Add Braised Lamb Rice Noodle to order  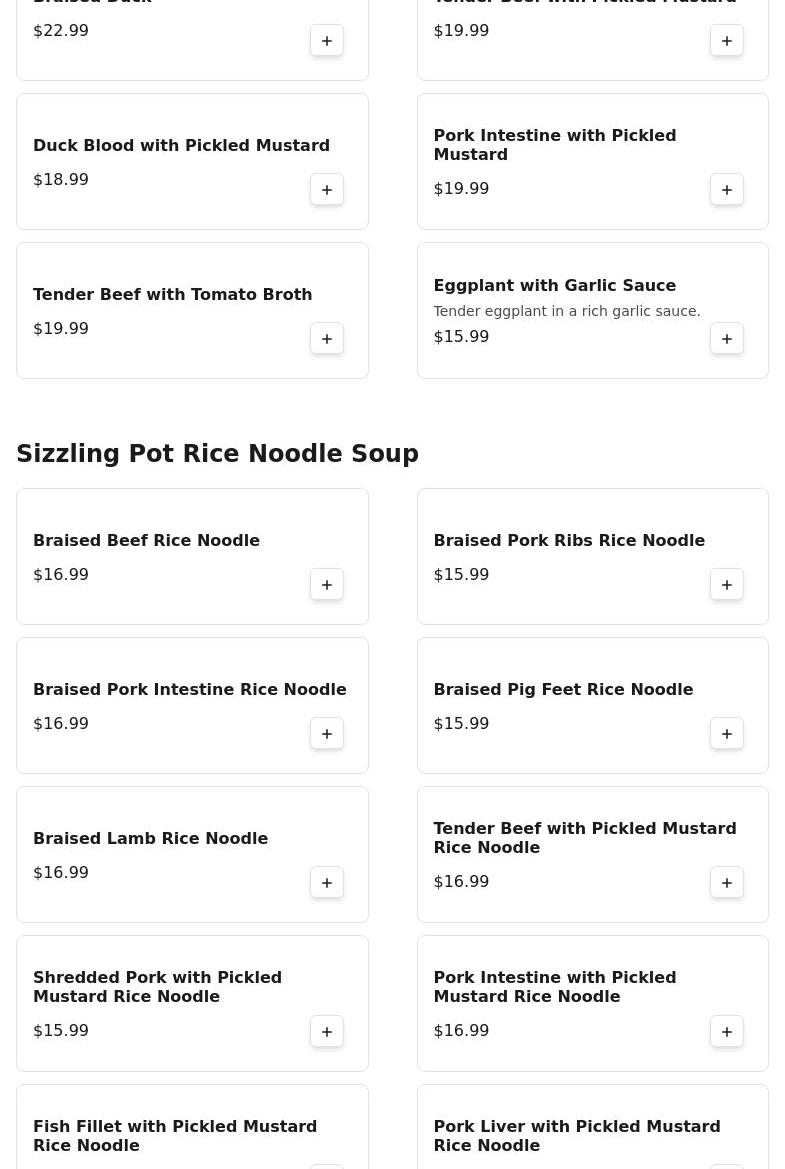[327, 883]
